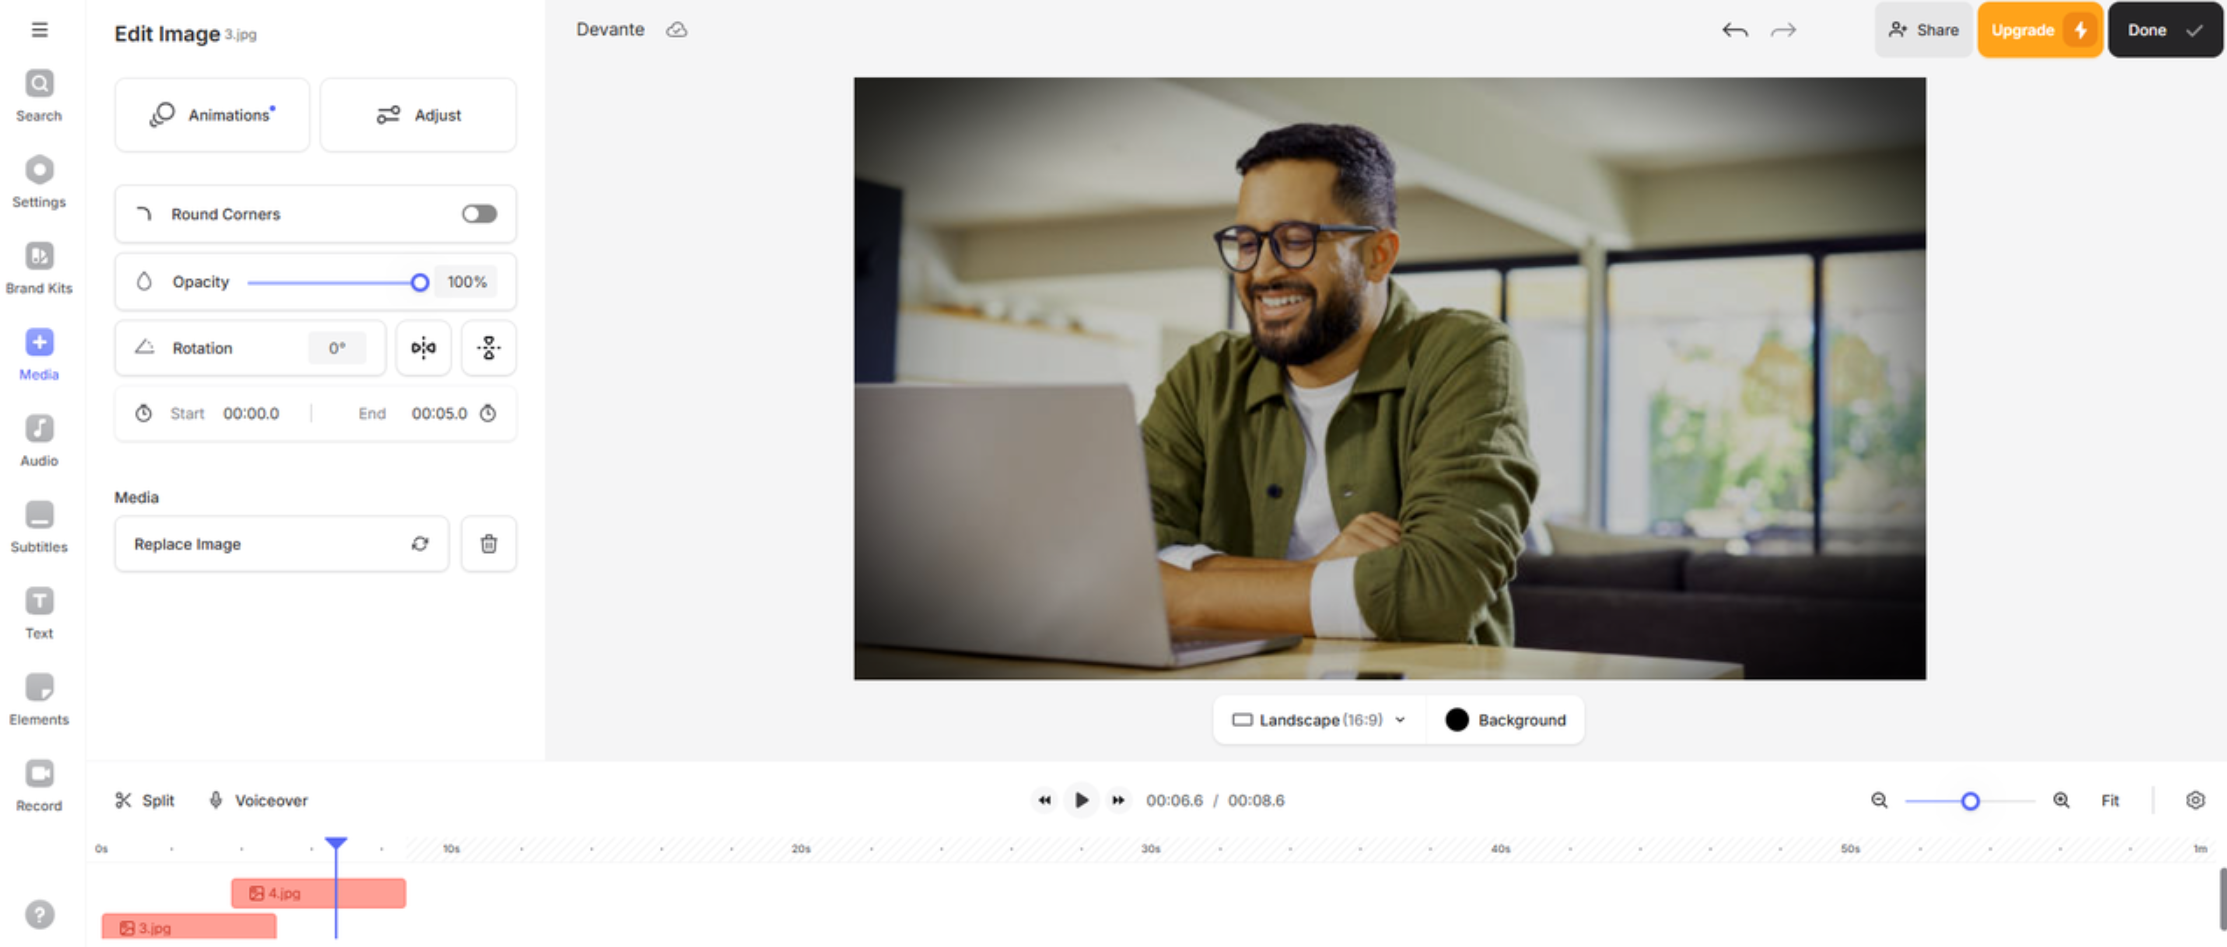The height and width of the screenshot is (947, 2227).
Task: Click the timeline vertical scrollbar
Action: (x=2222, y=899)
